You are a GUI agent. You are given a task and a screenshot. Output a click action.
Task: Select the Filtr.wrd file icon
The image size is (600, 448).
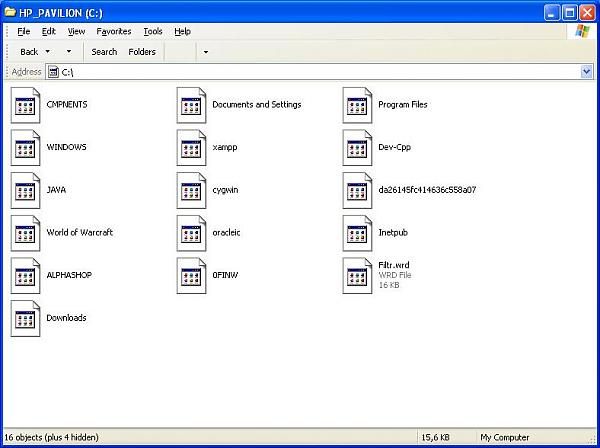pyautogui.click(x=357, y=275)
